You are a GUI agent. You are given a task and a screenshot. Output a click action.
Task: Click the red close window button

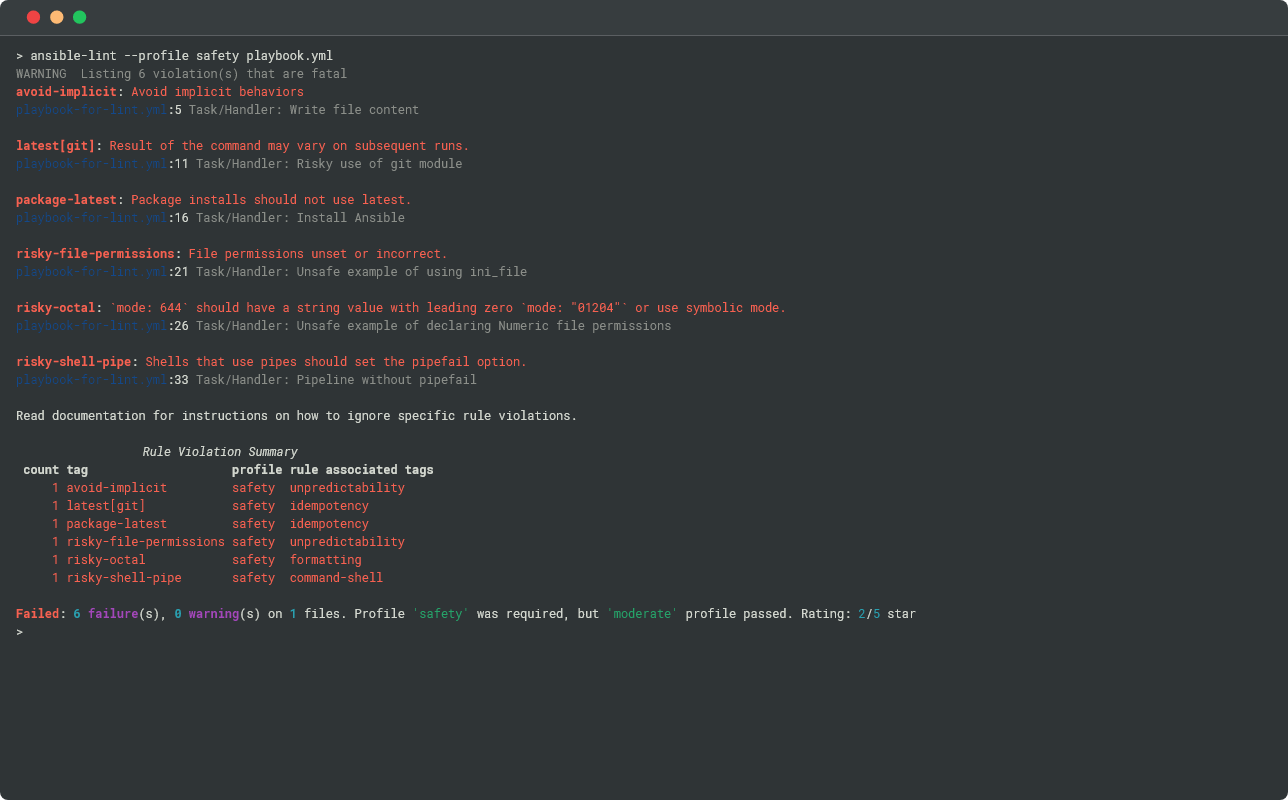tap(33, 17)
